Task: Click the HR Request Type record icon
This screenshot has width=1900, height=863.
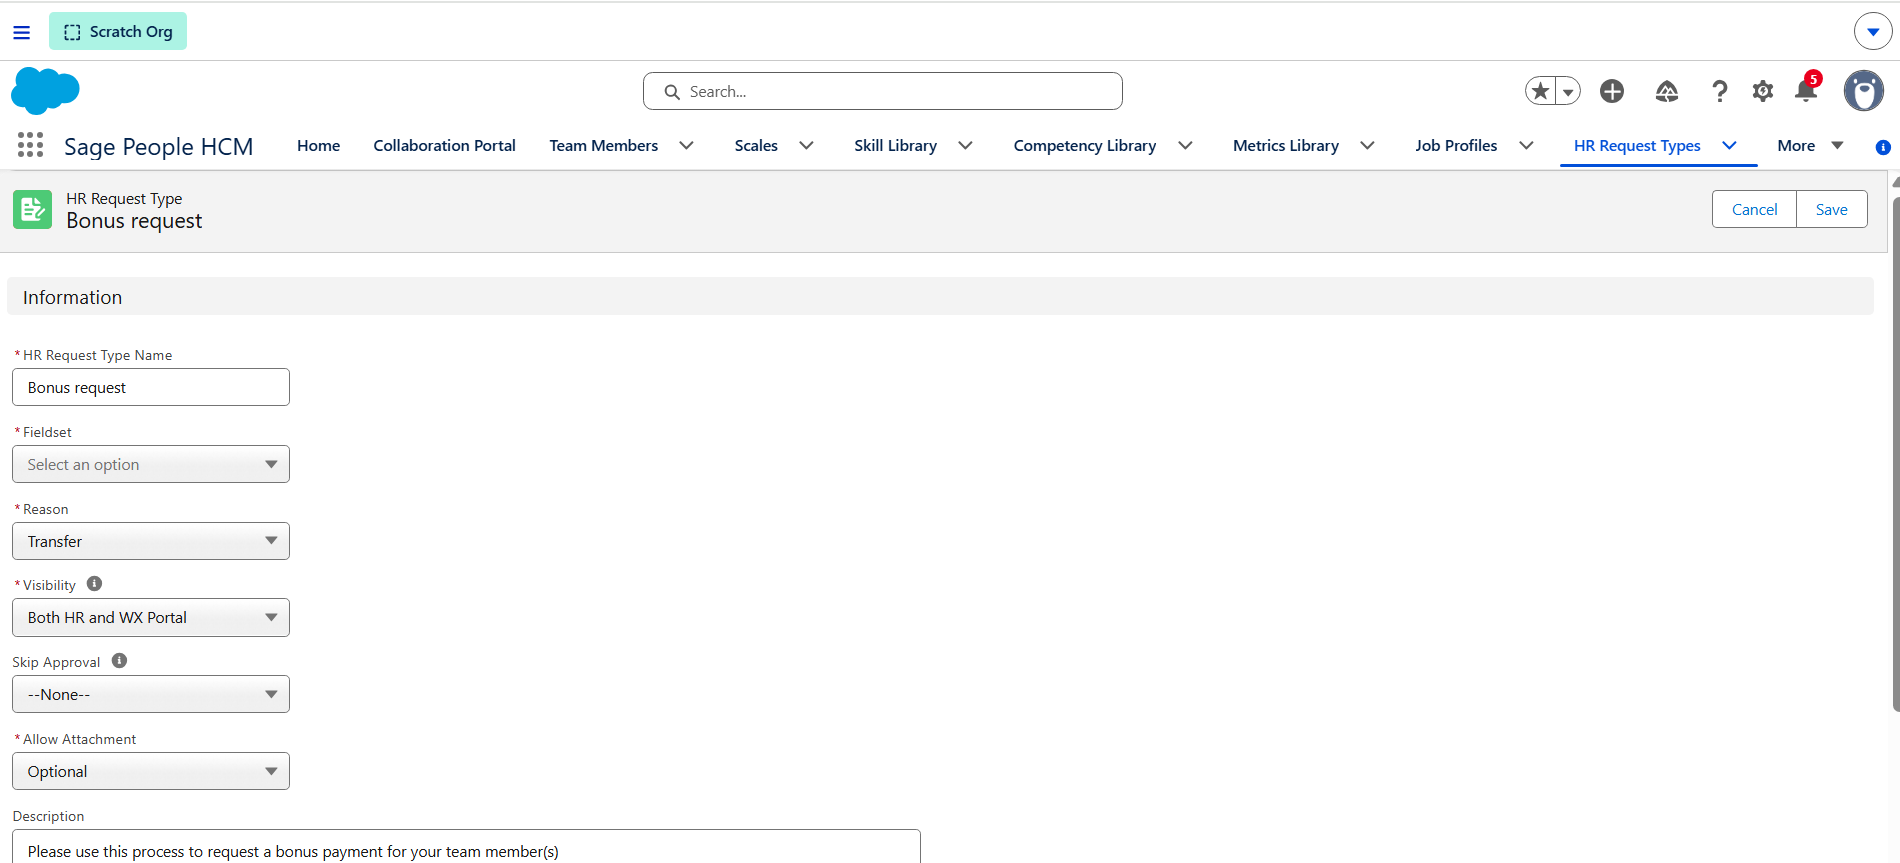Action: click(x=33, y=210)
